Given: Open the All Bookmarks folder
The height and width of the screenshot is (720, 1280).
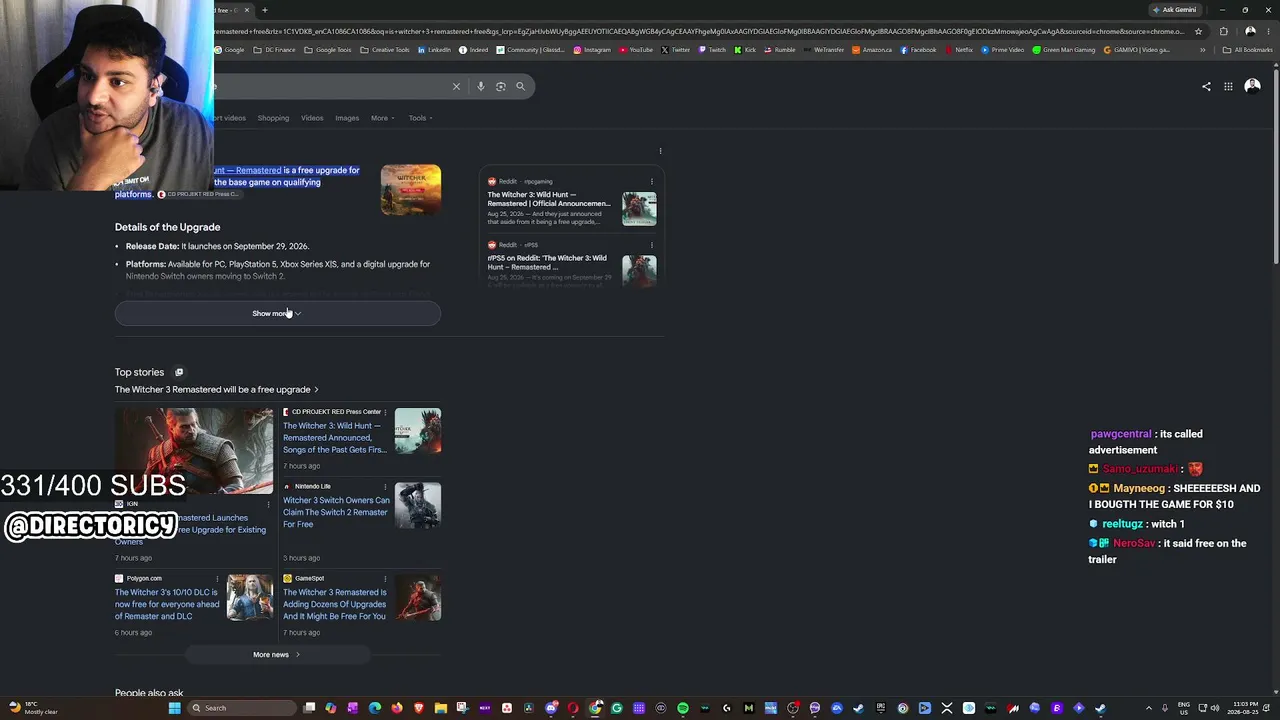Looking at the screenshot, I should (1248, 50).
